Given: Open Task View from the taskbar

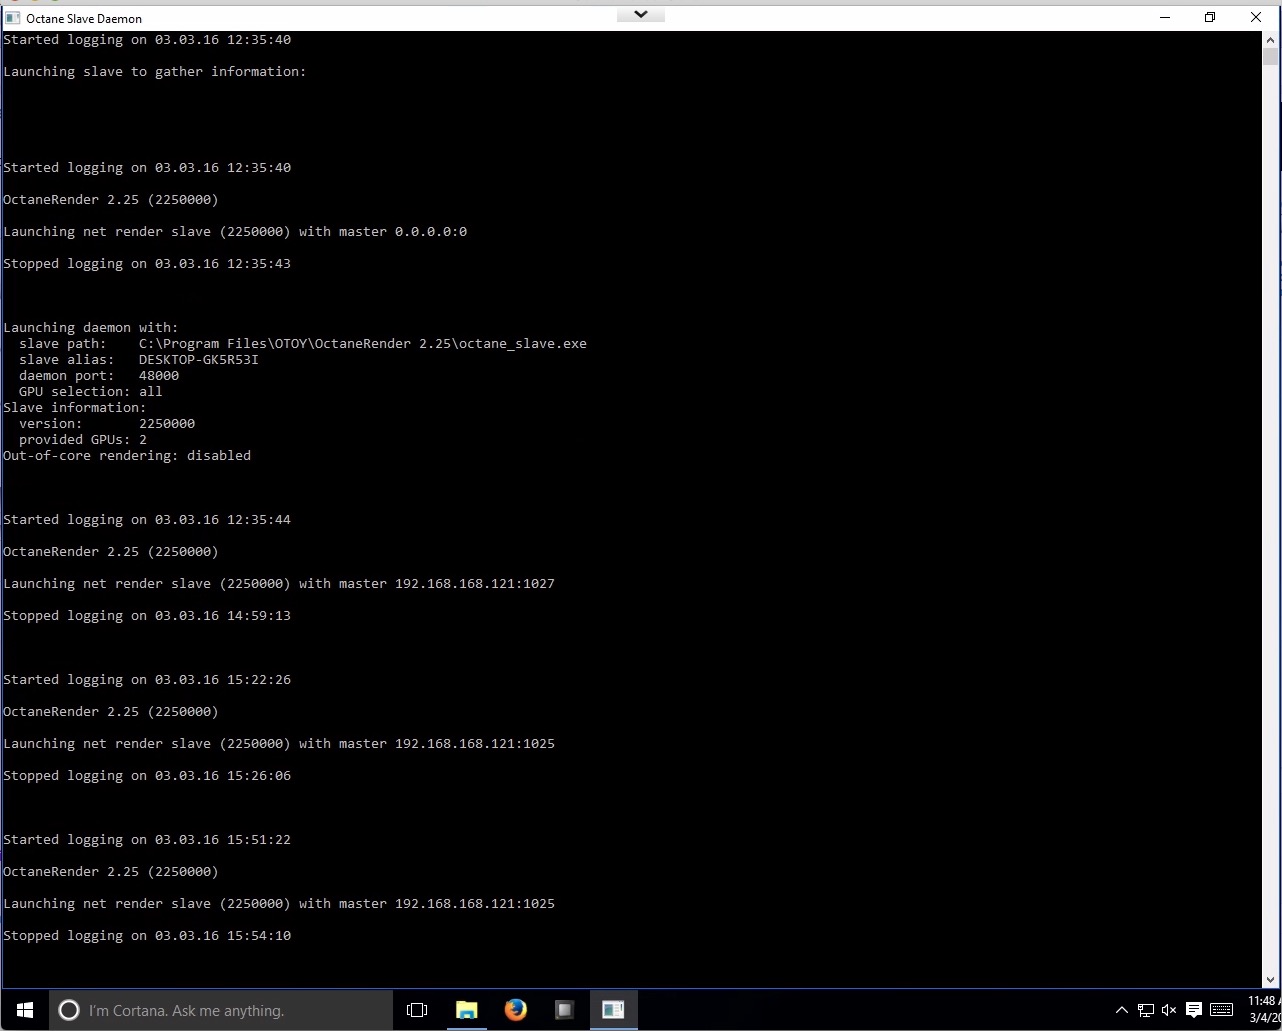Looking at the screenshot, I should 417,1010.
